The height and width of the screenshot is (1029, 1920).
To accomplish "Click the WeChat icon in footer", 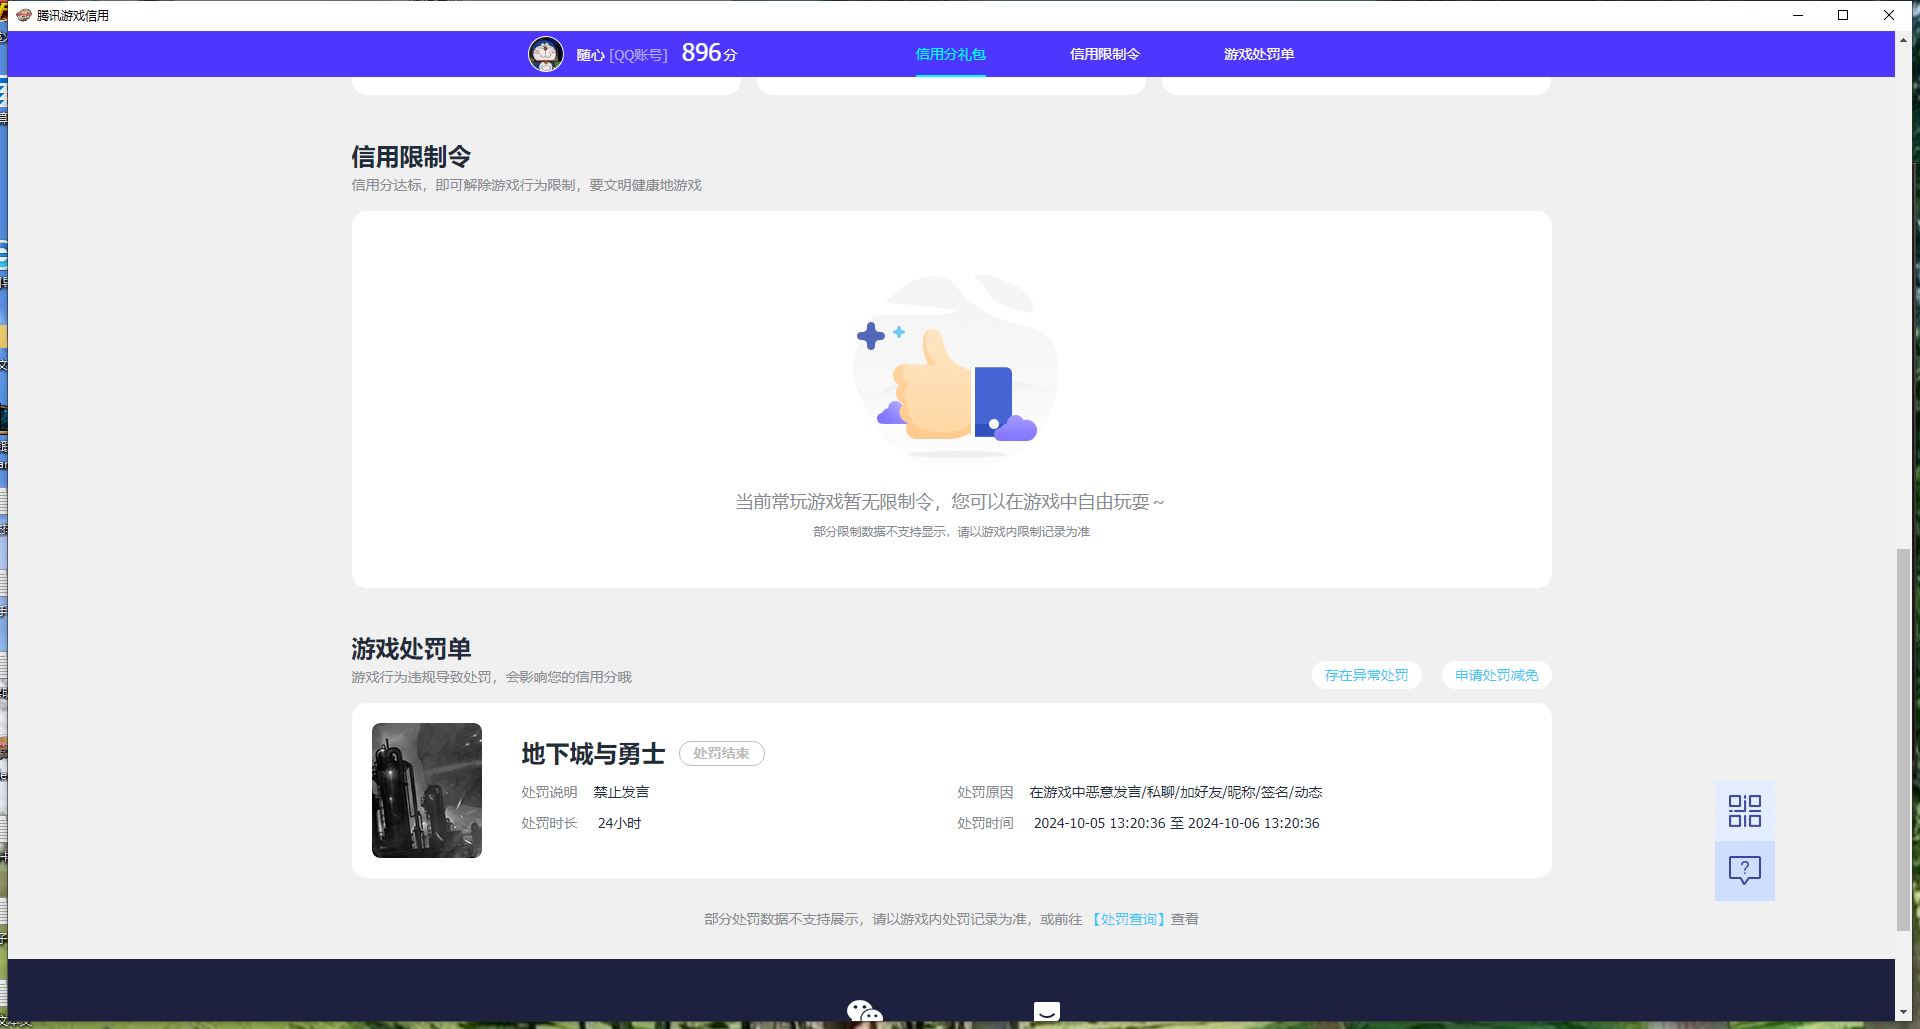I will point(864,1012).
